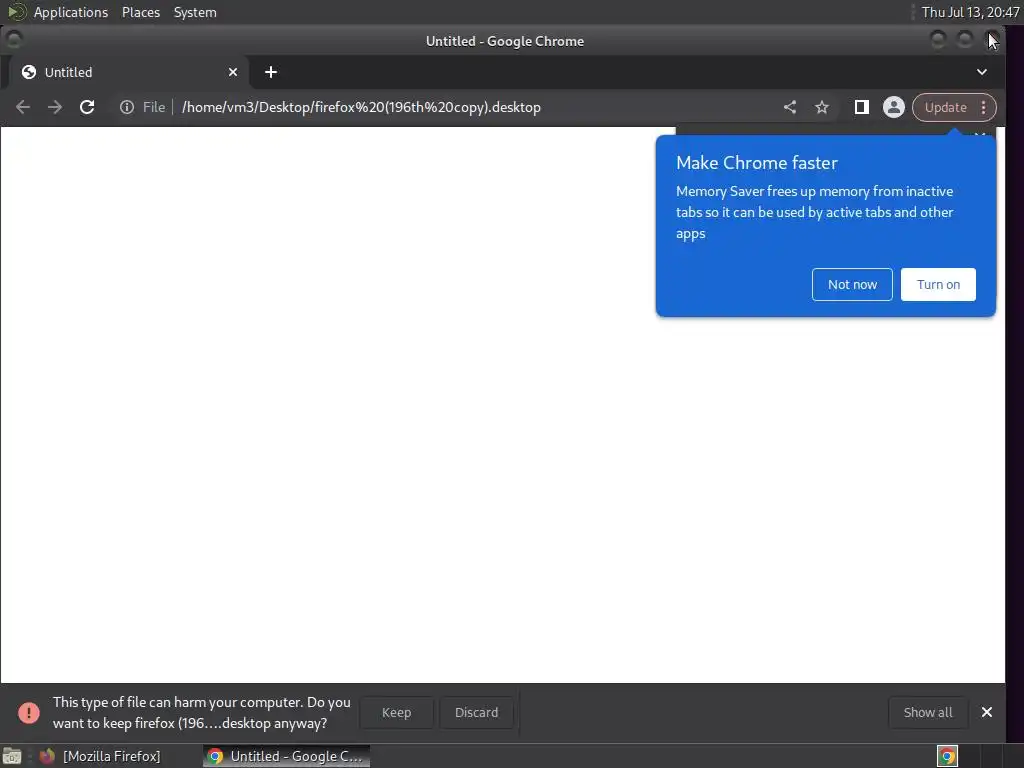Click the download warning message text
Screen dimensions: 1024x768
(201, 712)
